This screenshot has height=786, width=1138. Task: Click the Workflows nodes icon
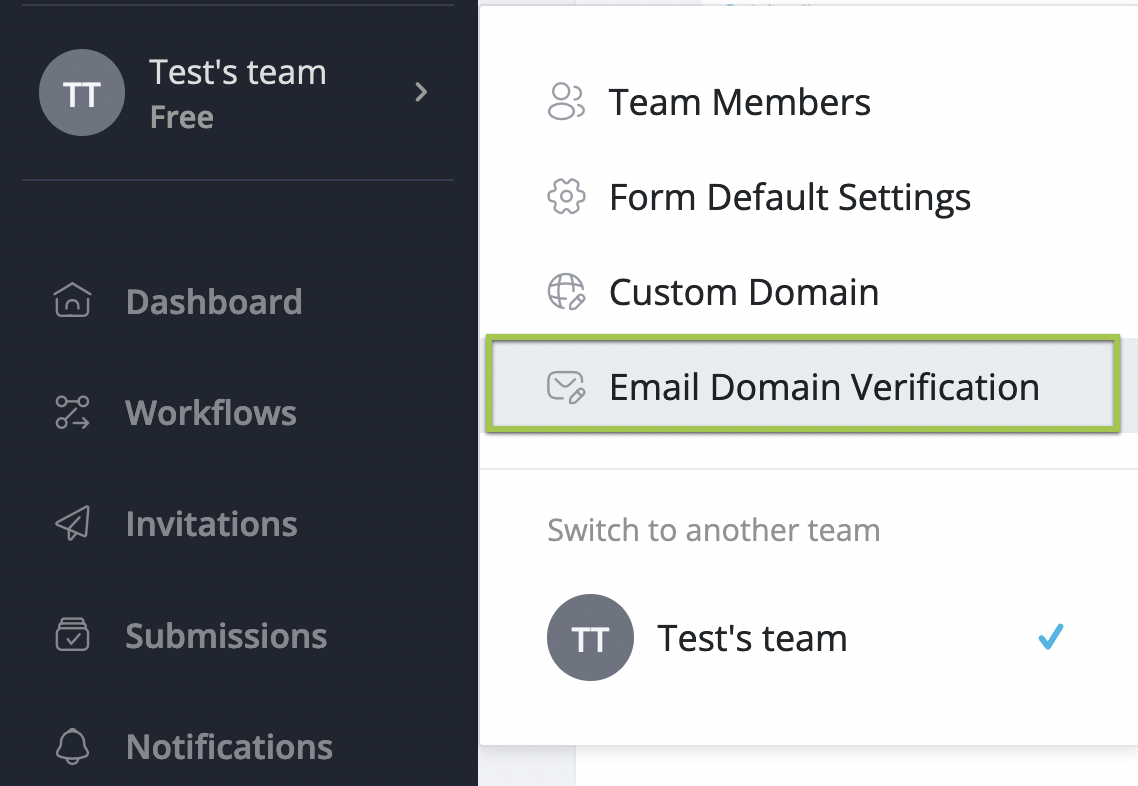pos(72,412)
